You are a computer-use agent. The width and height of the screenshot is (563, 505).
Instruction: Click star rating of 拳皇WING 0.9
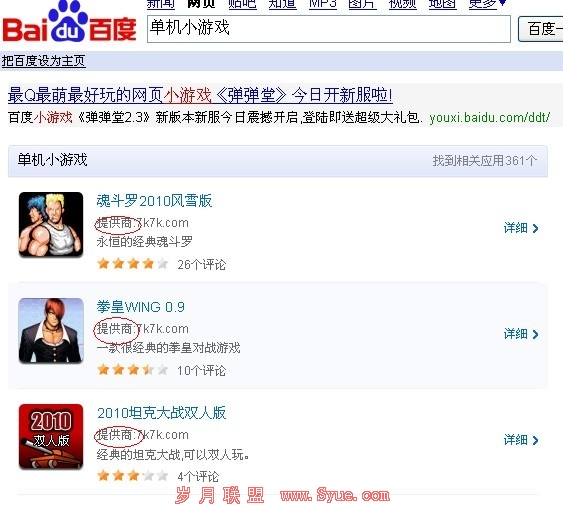point(133,370)
